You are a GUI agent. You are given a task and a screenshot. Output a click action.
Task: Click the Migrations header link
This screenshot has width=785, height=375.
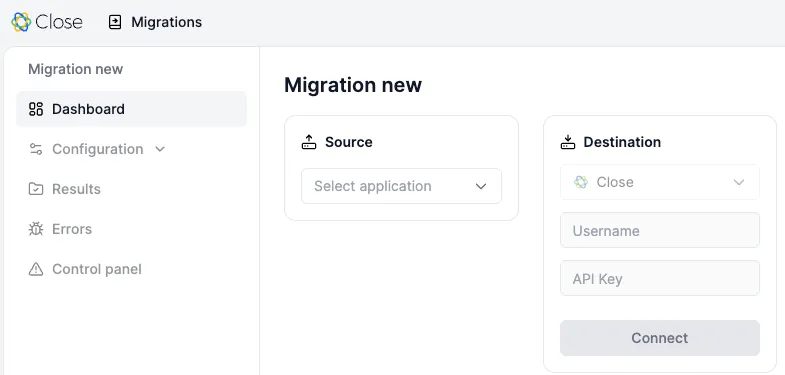pos(166,22)
